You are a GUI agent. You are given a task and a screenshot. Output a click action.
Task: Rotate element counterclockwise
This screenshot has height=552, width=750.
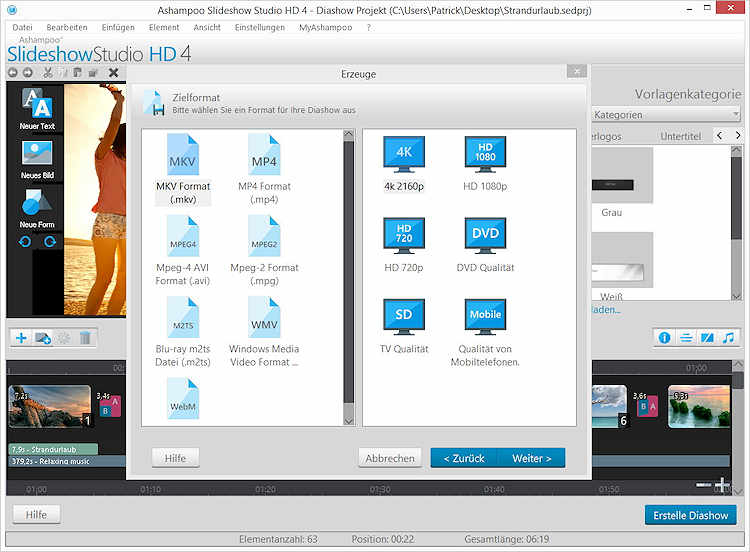25,242
